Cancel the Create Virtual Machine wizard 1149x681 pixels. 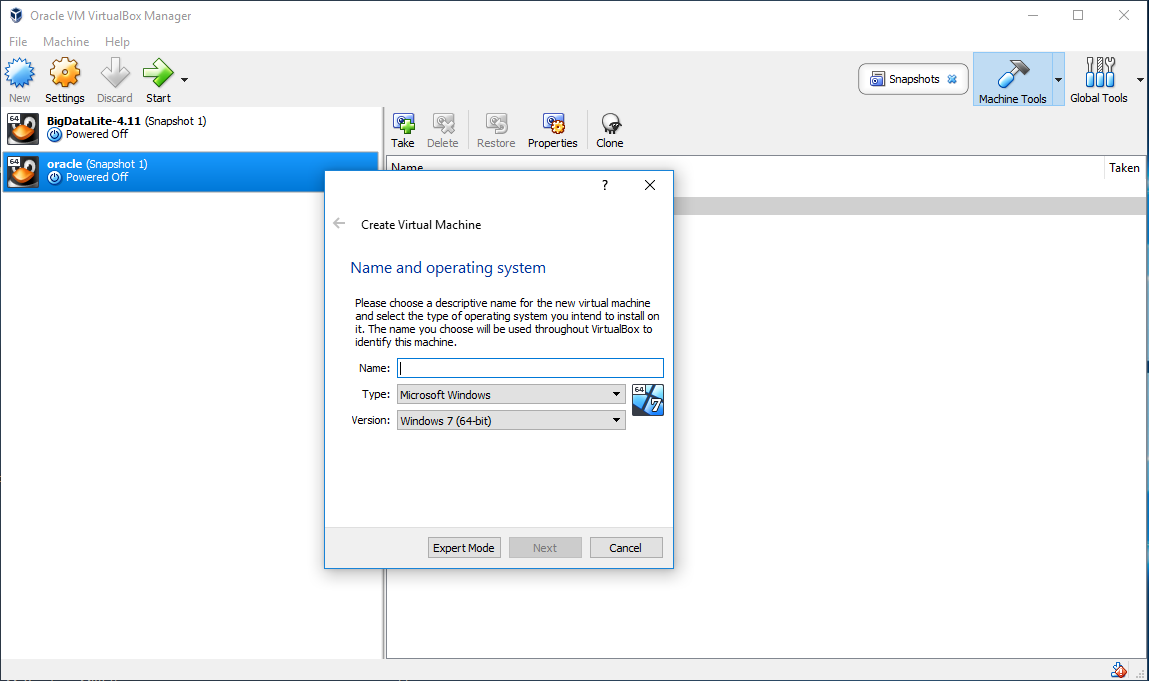point(625,547)
